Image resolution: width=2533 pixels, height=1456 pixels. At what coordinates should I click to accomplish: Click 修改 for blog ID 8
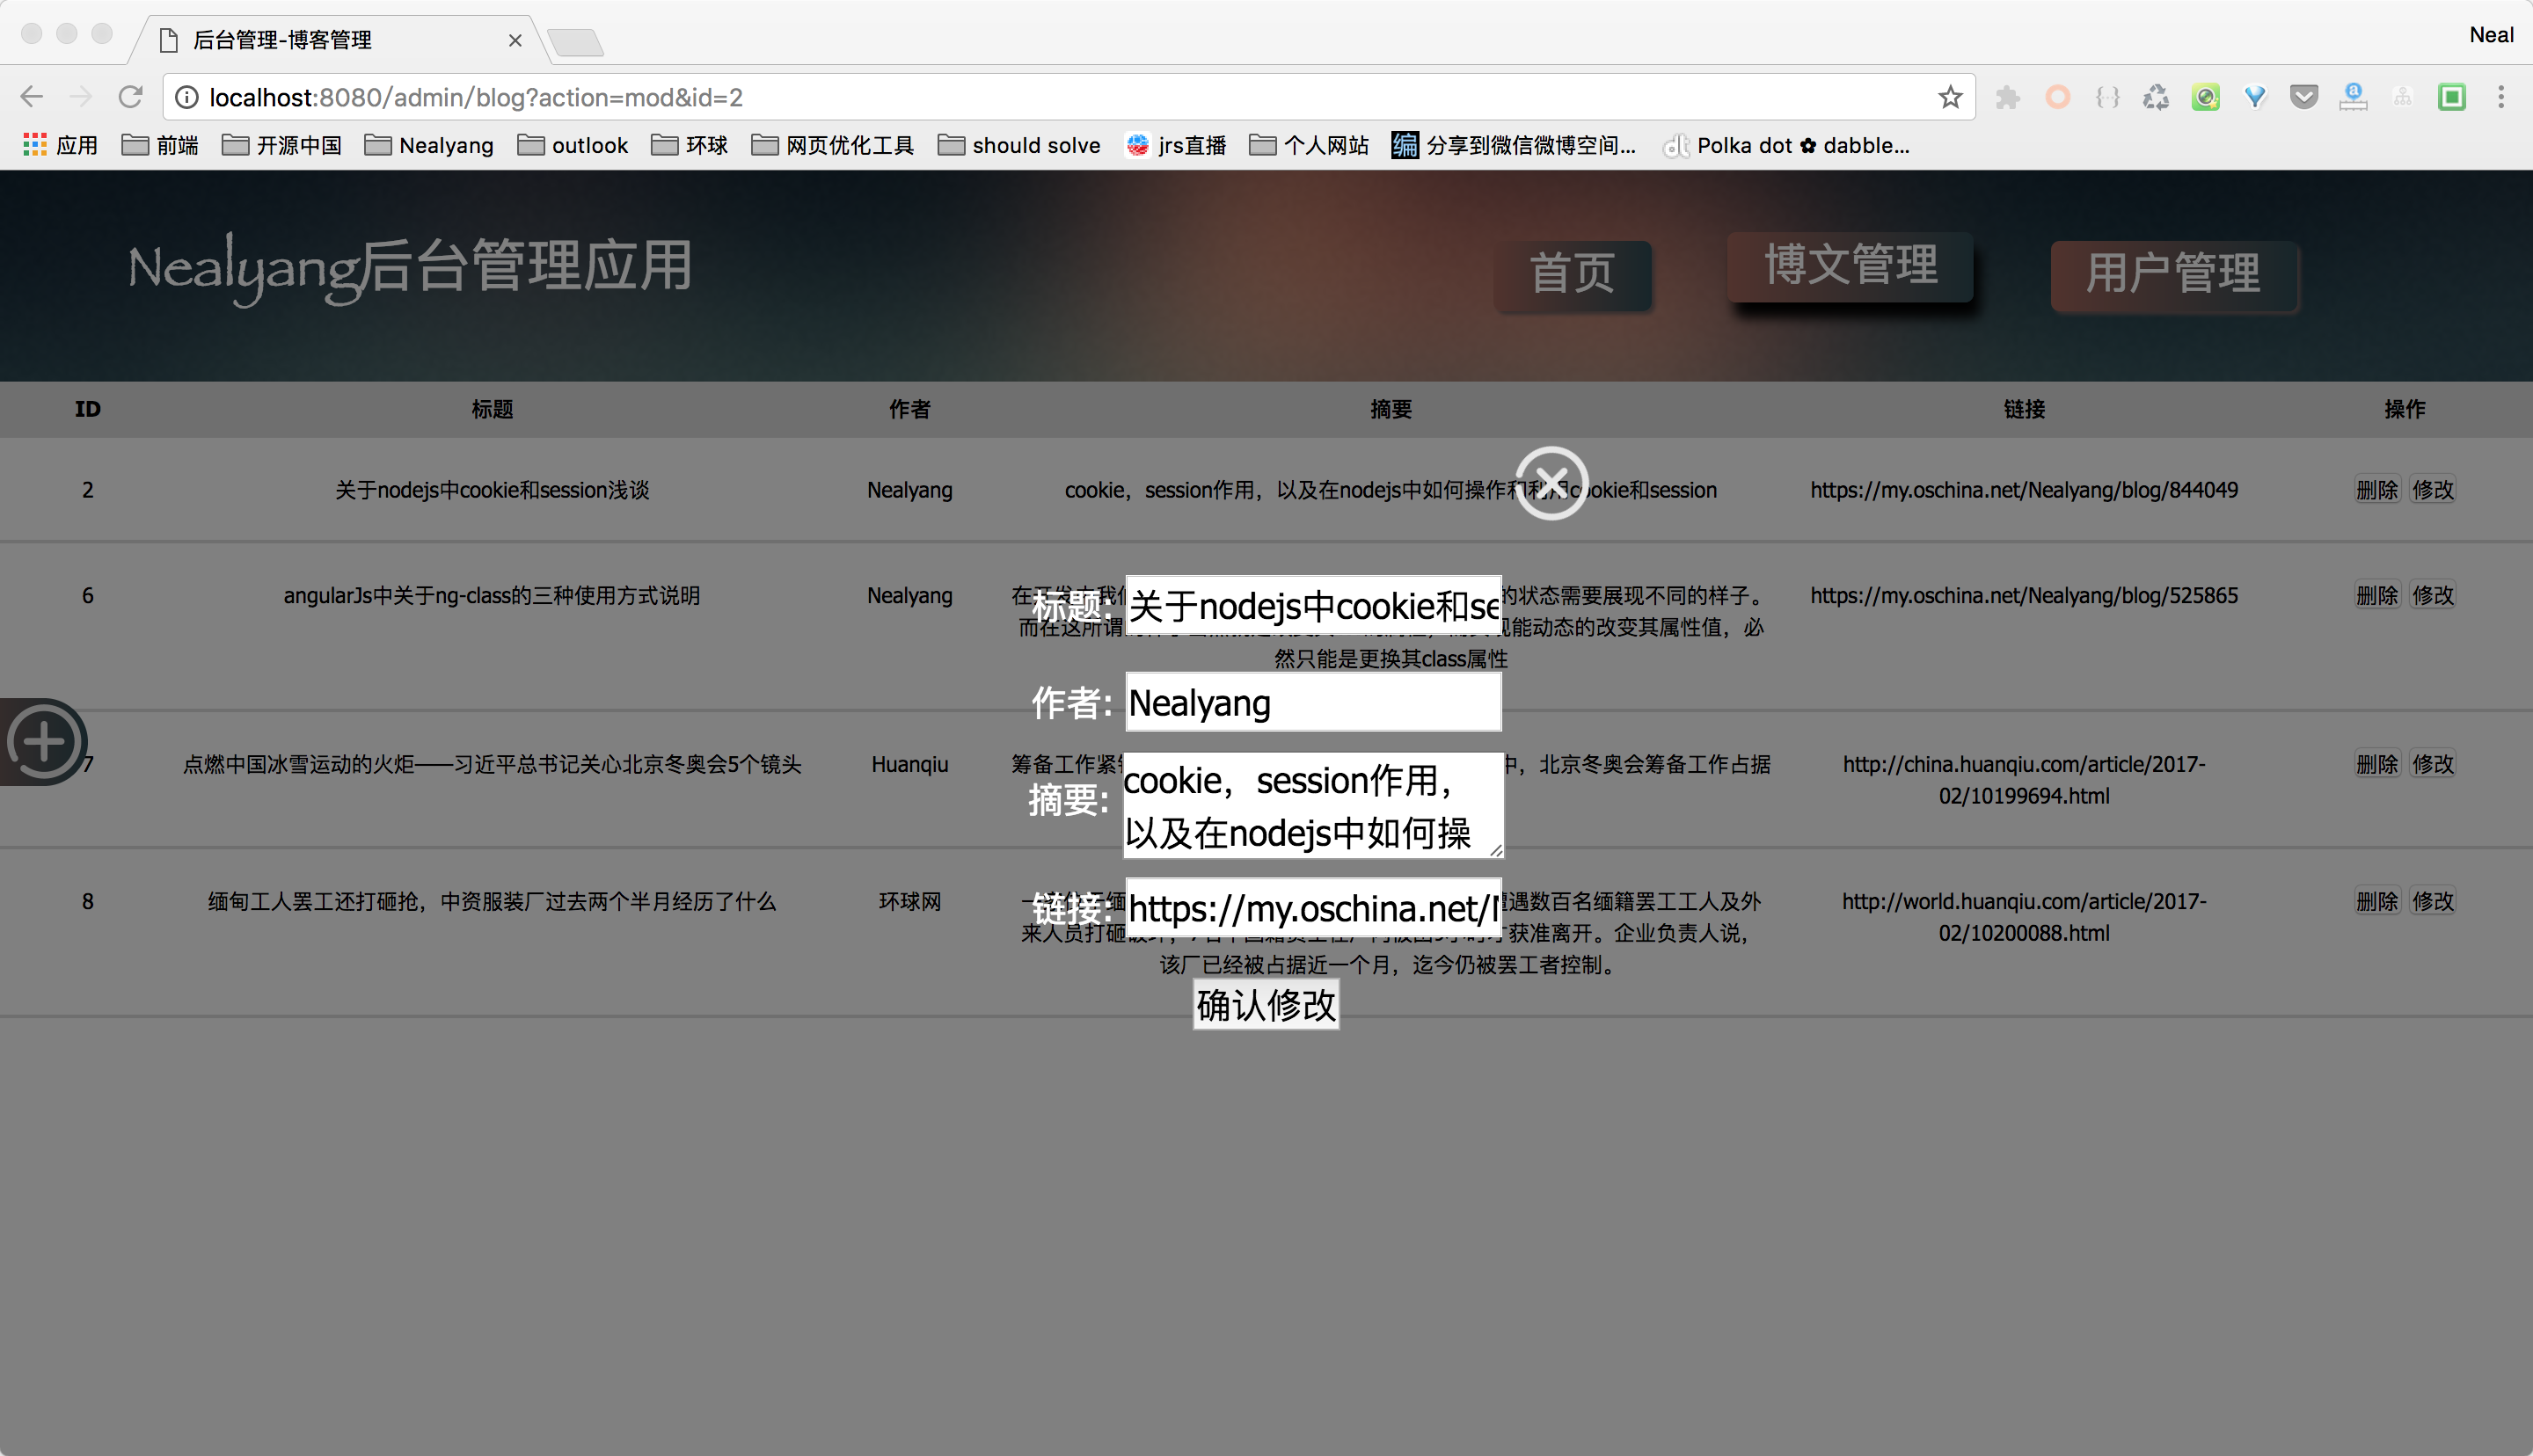[x=2432, y=901]
